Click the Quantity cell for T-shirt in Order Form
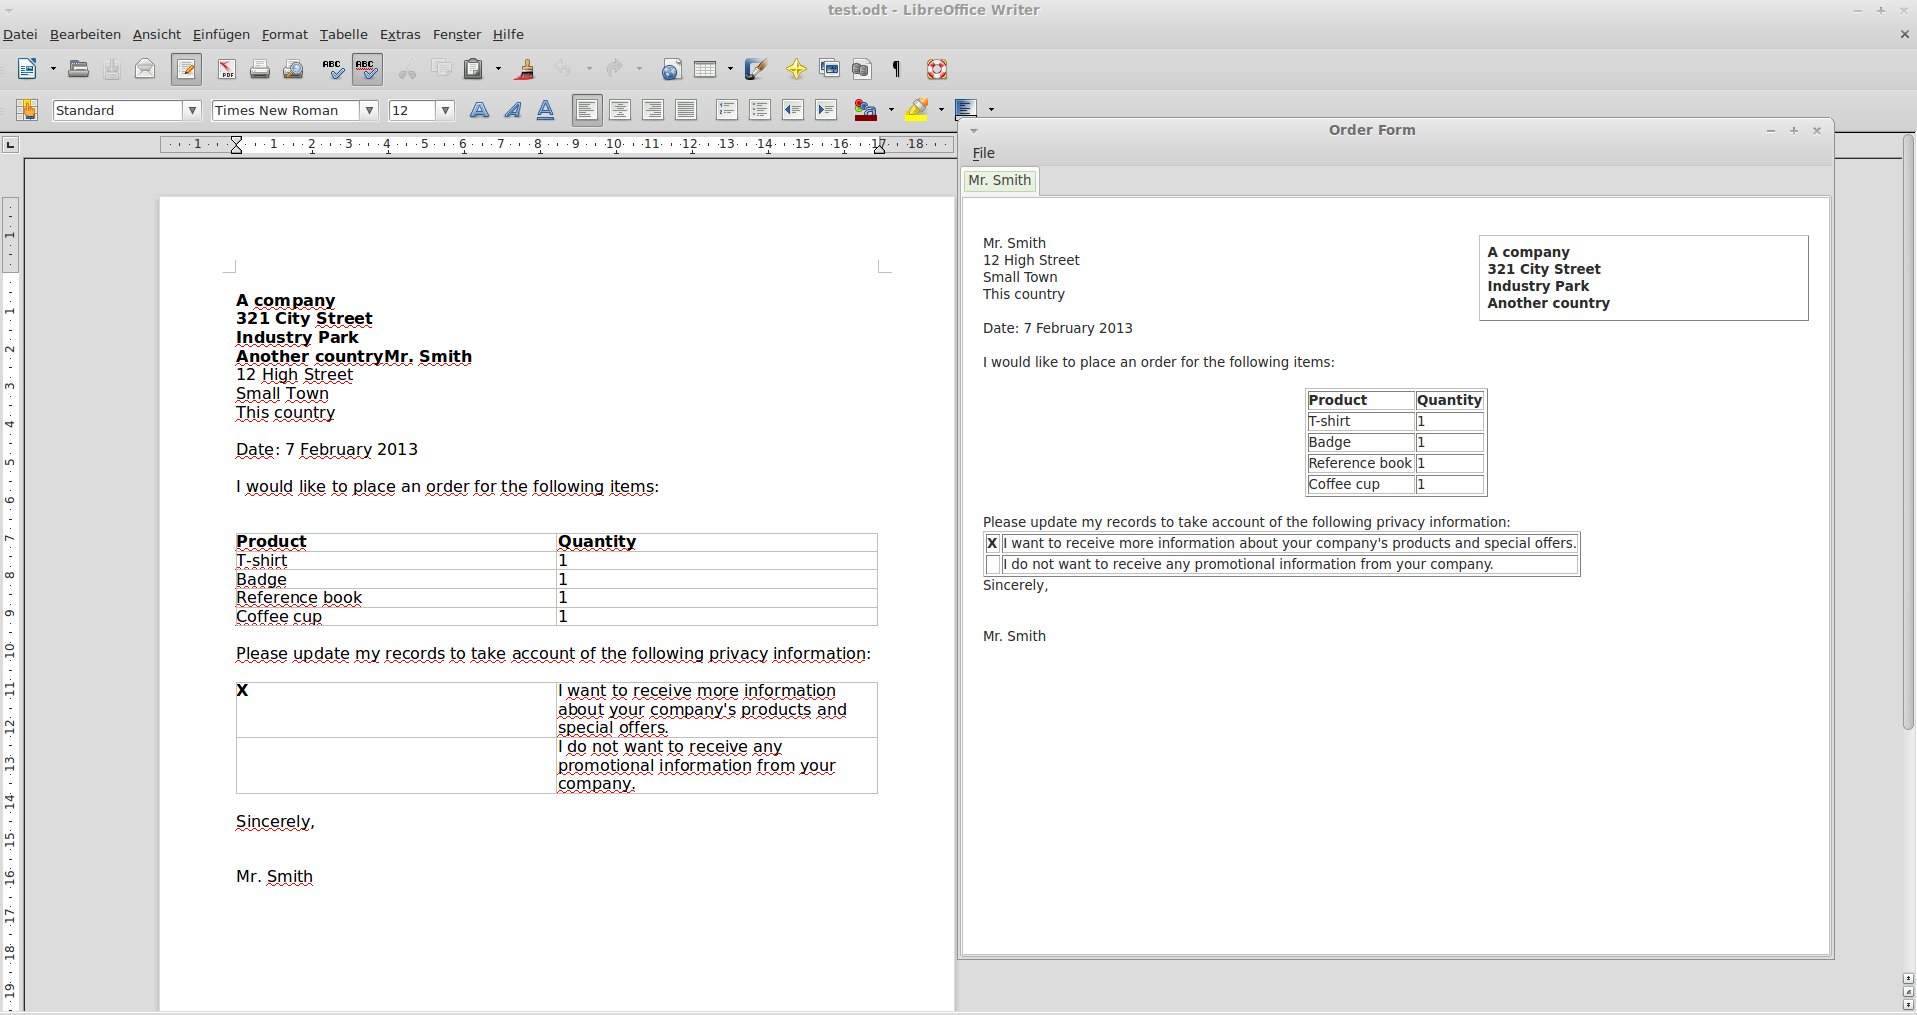Viewport: 1917px width, 1015px height. coord(1448,422)
